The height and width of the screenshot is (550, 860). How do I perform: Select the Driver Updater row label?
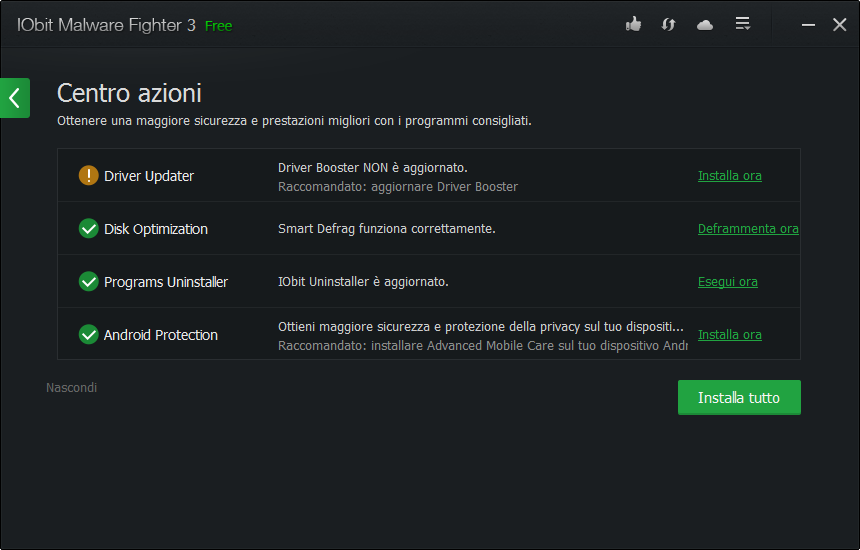(x=149, y=176)
